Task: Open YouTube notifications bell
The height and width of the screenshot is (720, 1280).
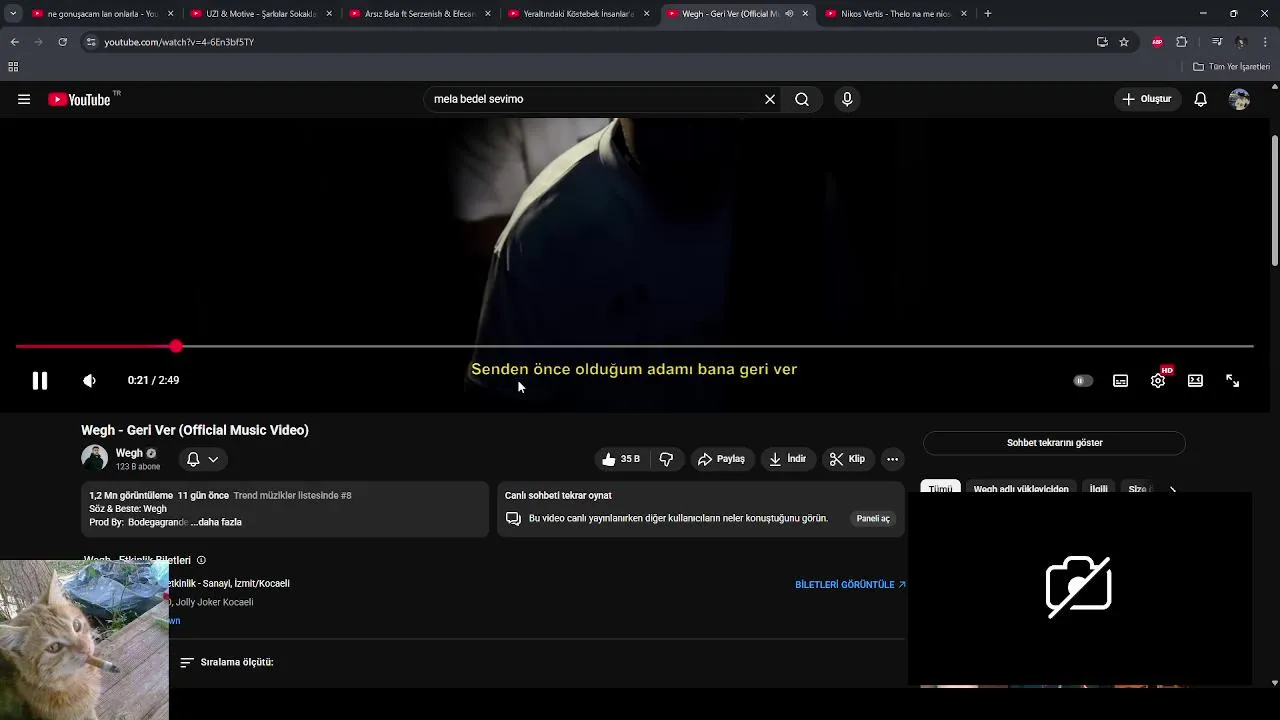Action: tap(1201, 99)
